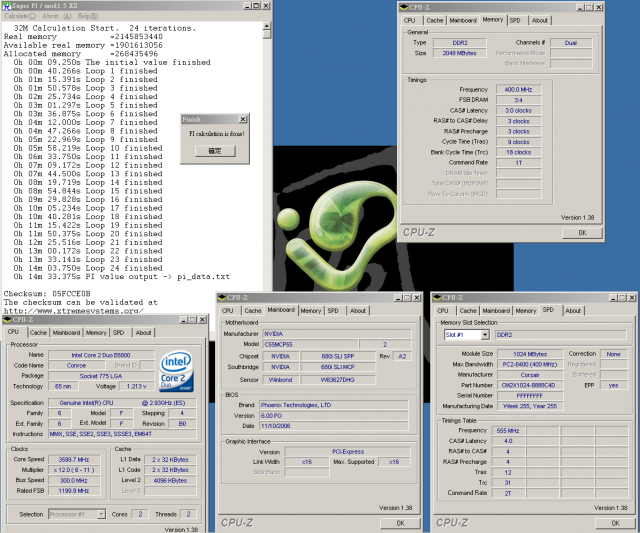
Task: Choose Memory tab in CPU window
Action: pos(96,333)
